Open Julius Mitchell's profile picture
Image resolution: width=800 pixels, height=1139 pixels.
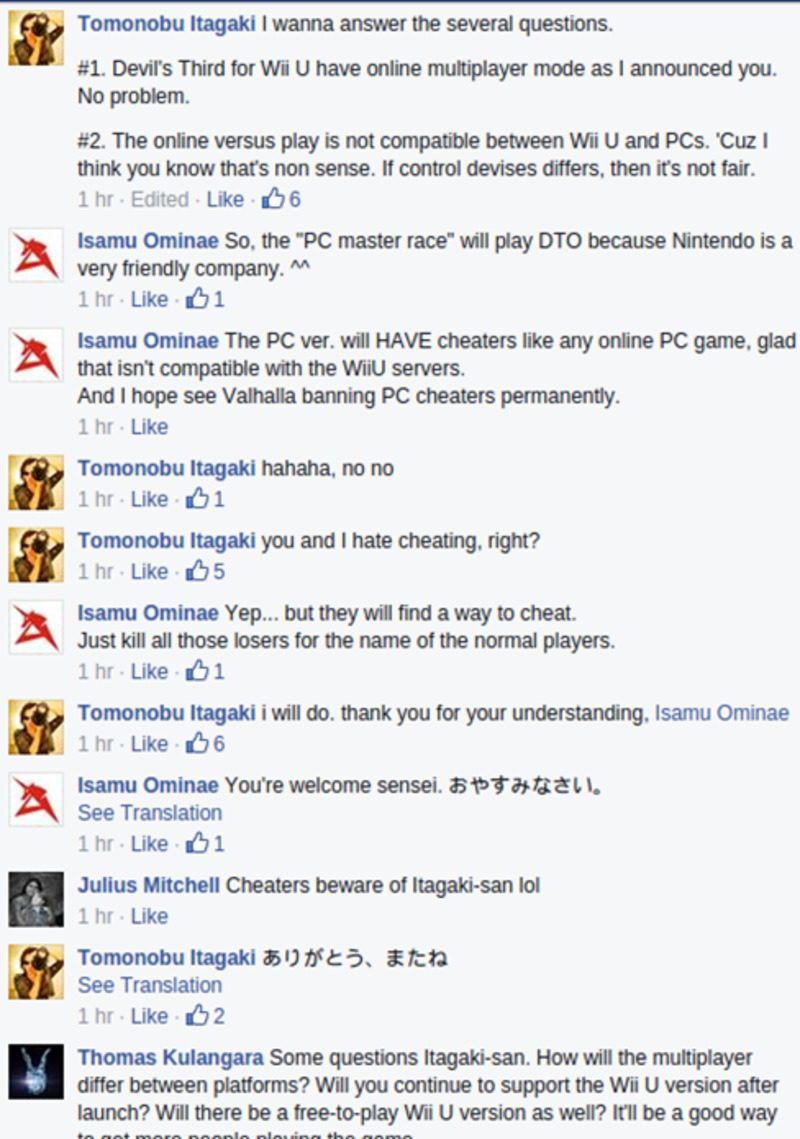coord(36,899)
